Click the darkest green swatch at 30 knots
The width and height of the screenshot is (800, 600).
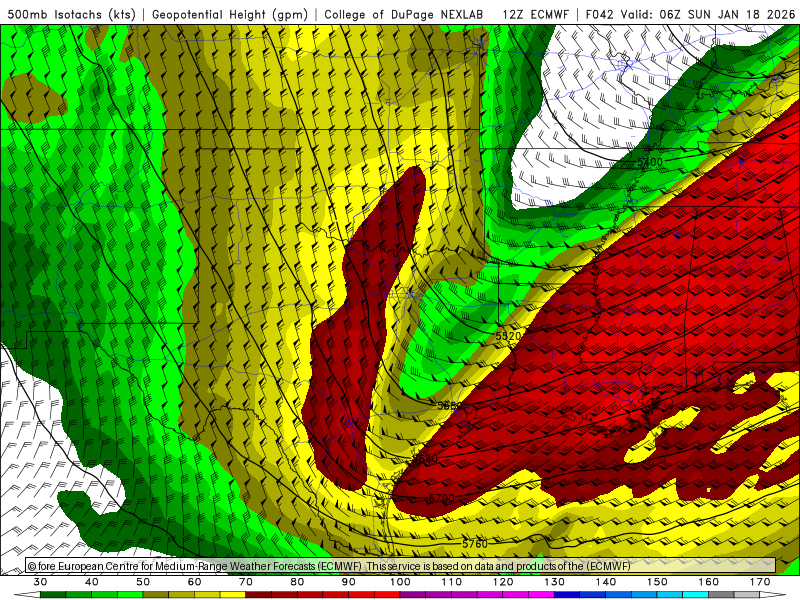(53, 595)
